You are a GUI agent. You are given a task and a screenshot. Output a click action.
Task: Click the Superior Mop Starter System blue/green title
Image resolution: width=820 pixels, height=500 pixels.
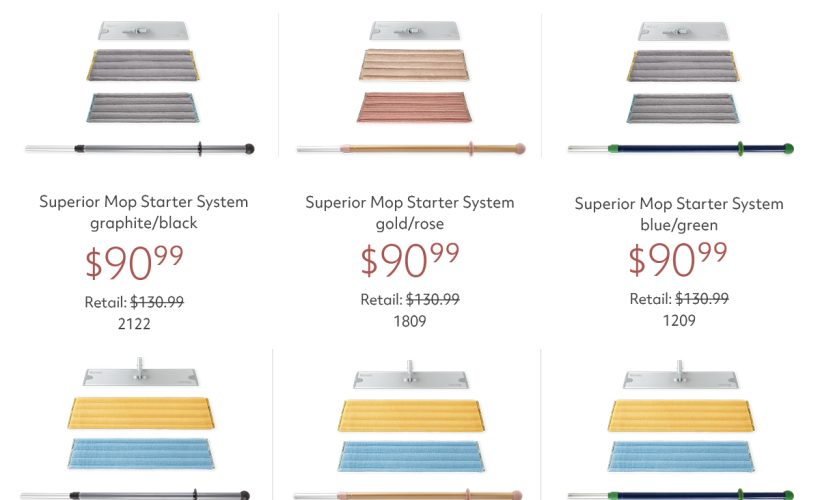[679, 214]
